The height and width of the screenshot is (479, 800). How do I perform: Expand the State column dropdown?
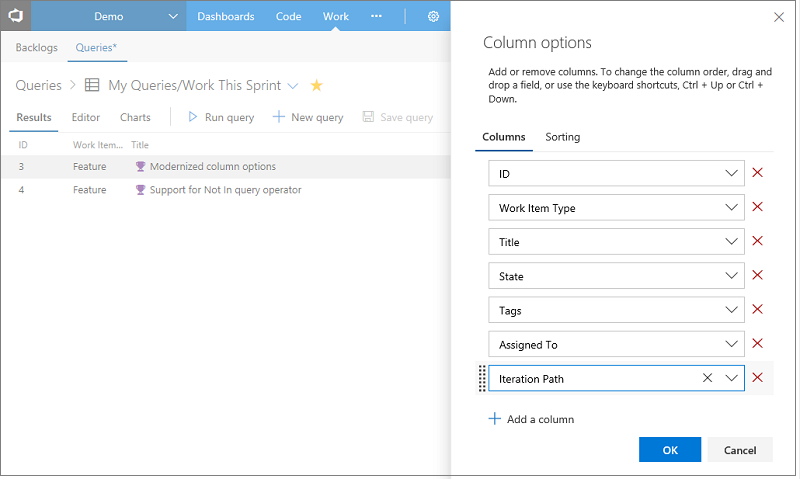click(731, 276)
